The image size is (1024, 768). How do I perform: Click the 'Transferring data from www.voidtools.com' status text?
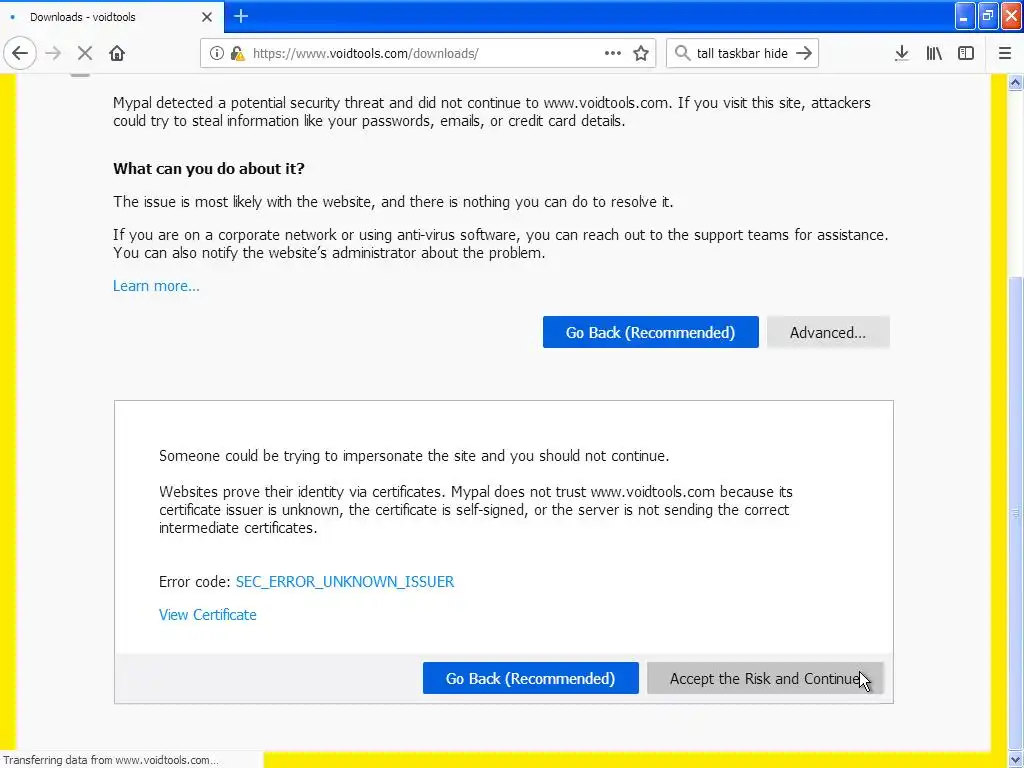click(x=111, y=760)
